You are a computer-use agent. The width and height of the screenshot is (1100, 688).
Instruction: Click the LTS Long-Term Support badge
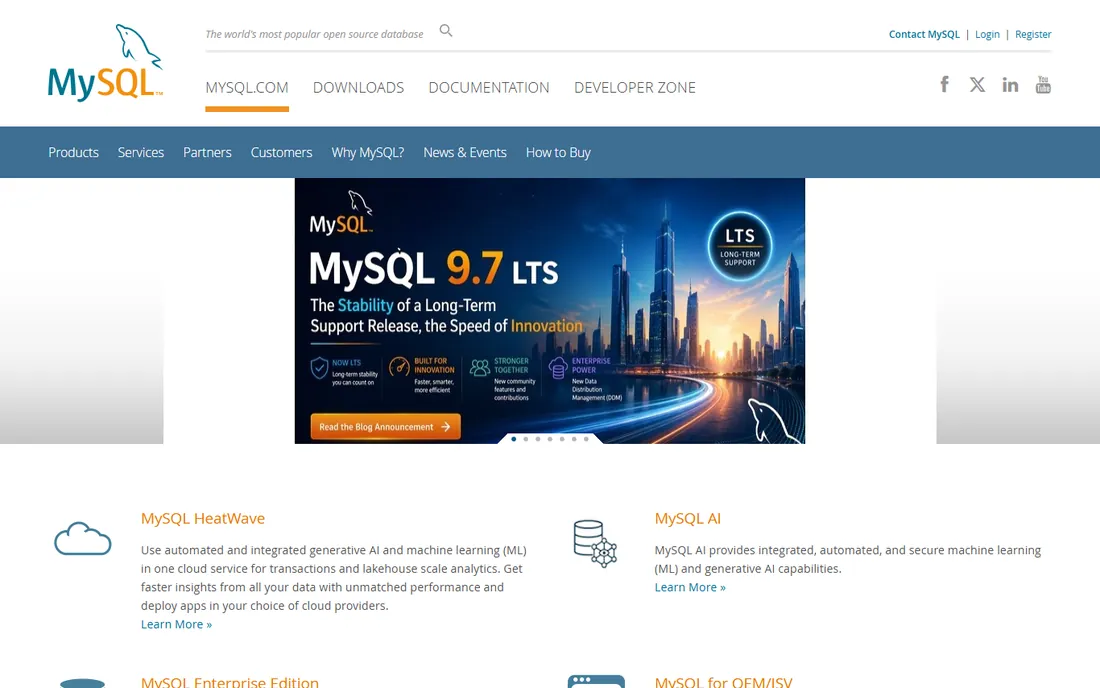point(739,246)
